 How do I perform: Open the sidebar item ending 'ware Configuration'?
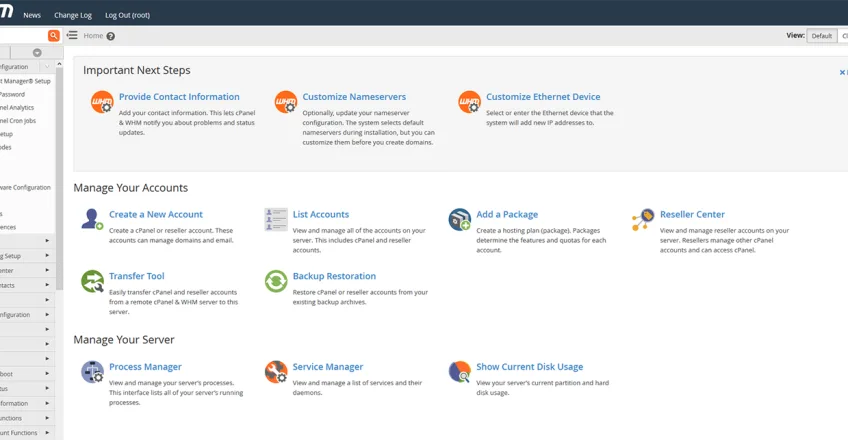(x=25, y=188)
